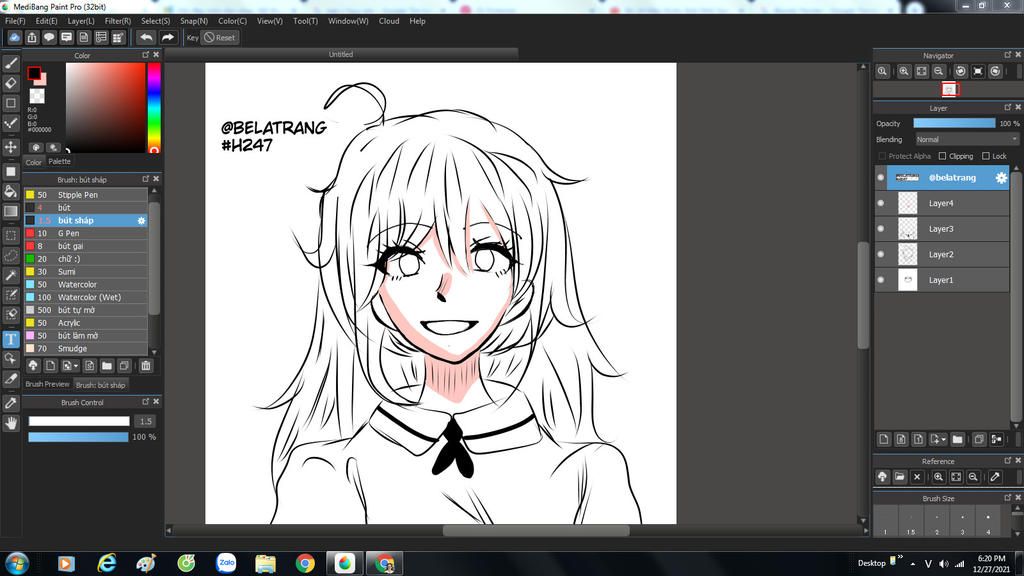Activate the rectangular Select tool
The height and width of the screenshot is (576, 1024).
10,235
